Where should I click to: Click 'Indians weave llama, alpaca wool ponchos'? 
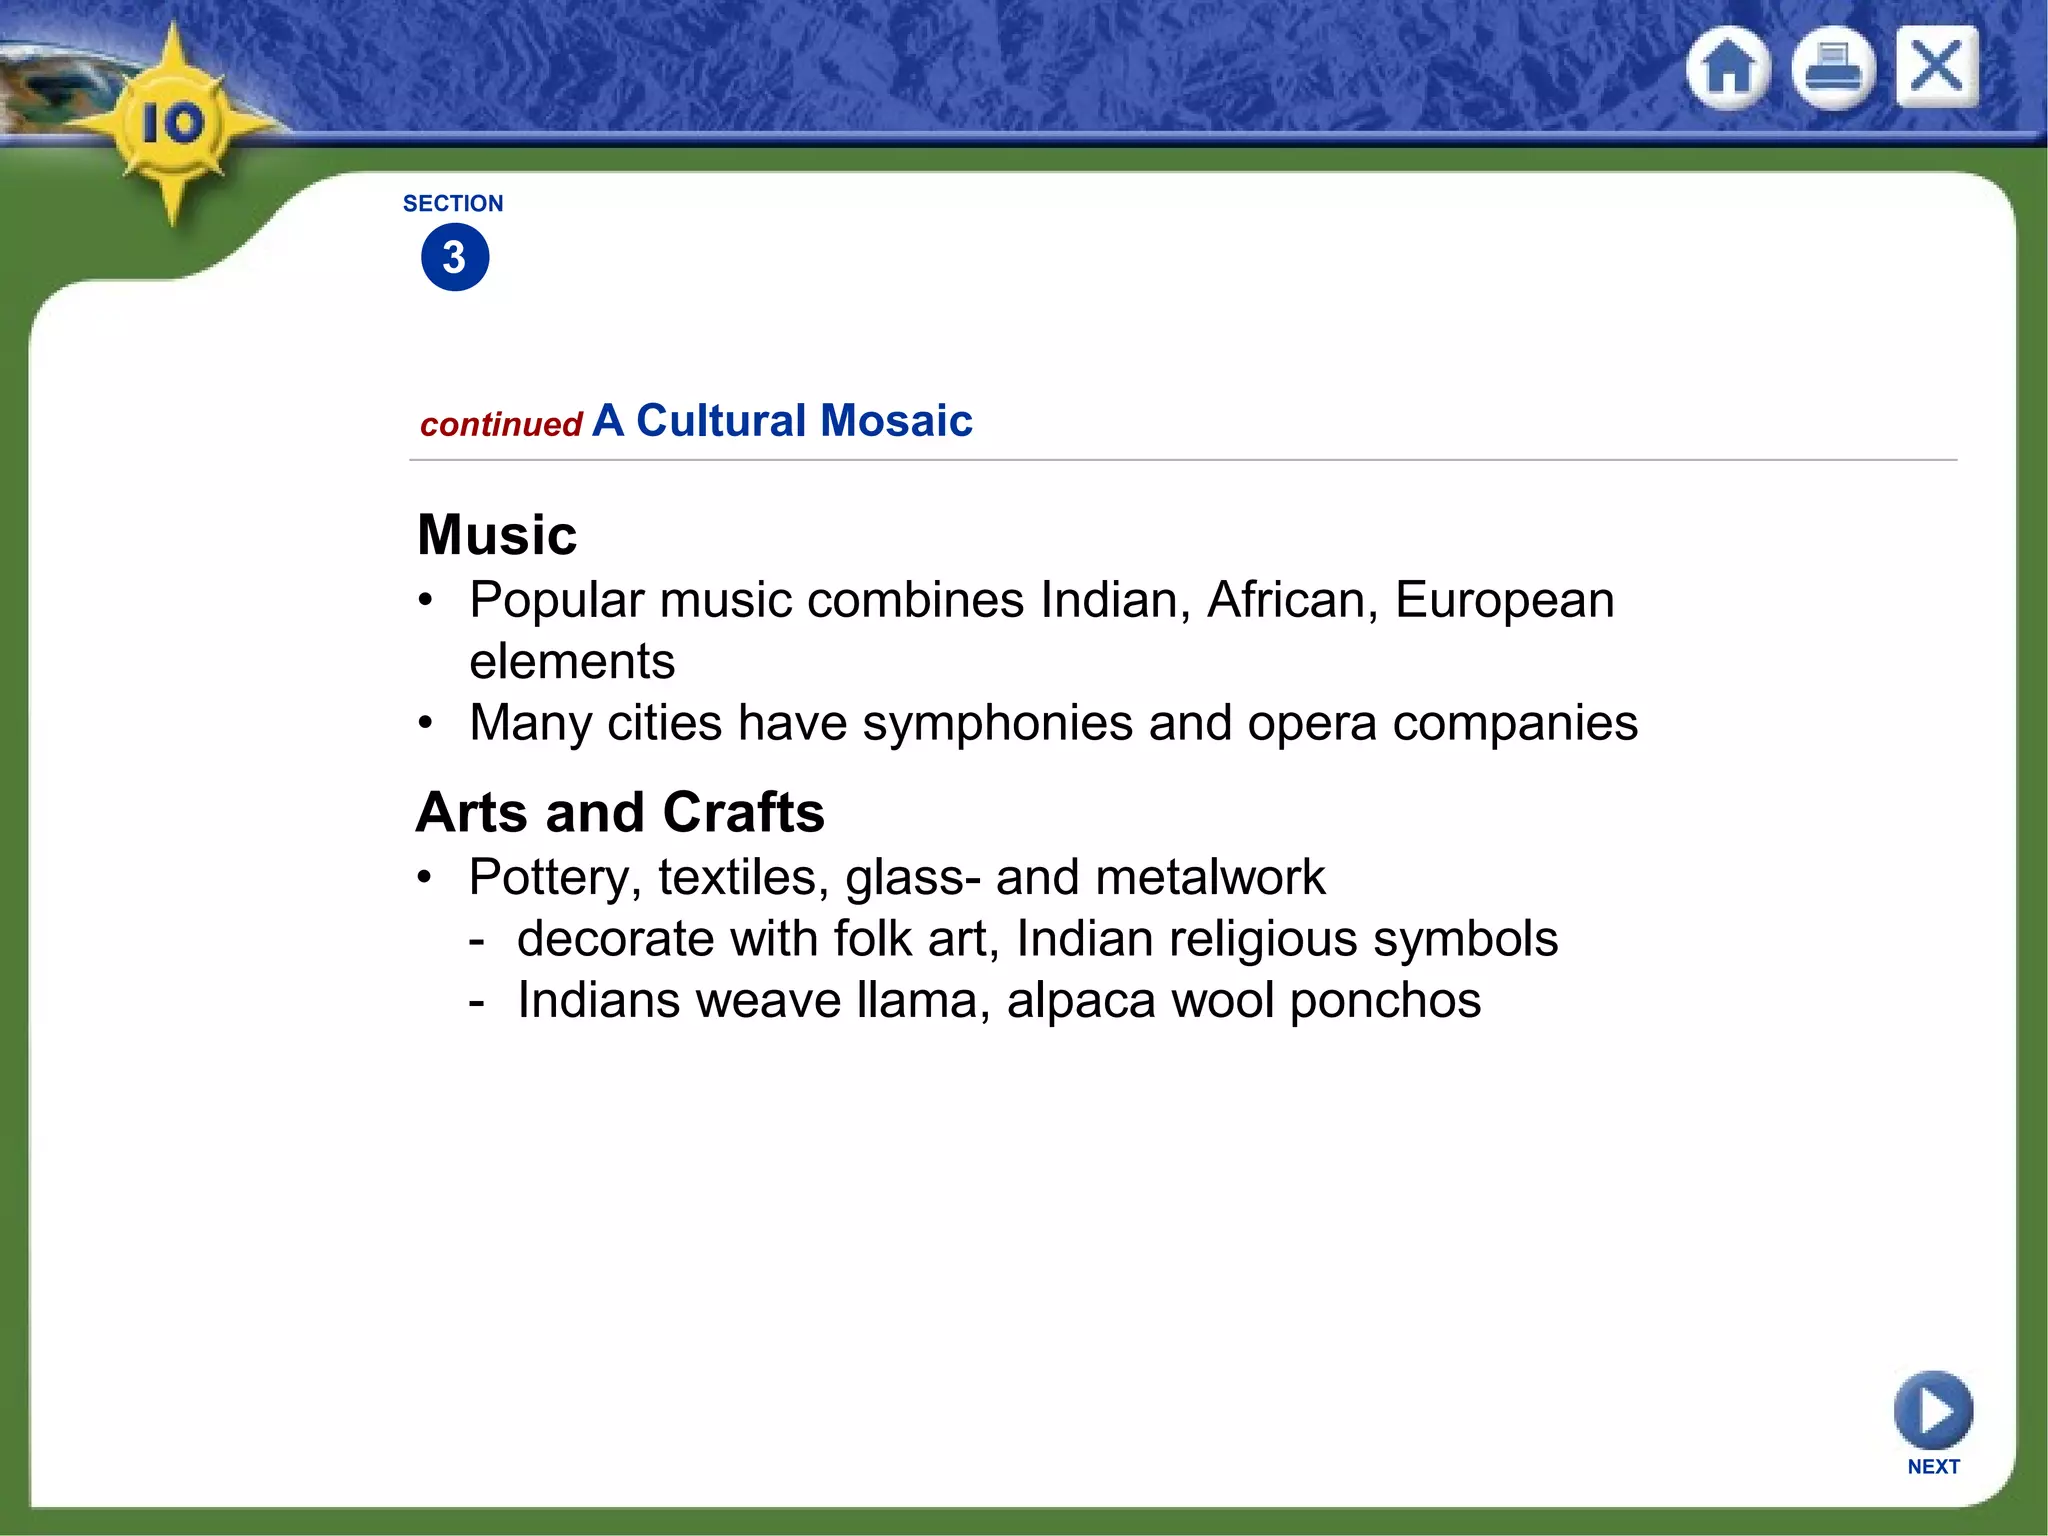(999, 1001)
